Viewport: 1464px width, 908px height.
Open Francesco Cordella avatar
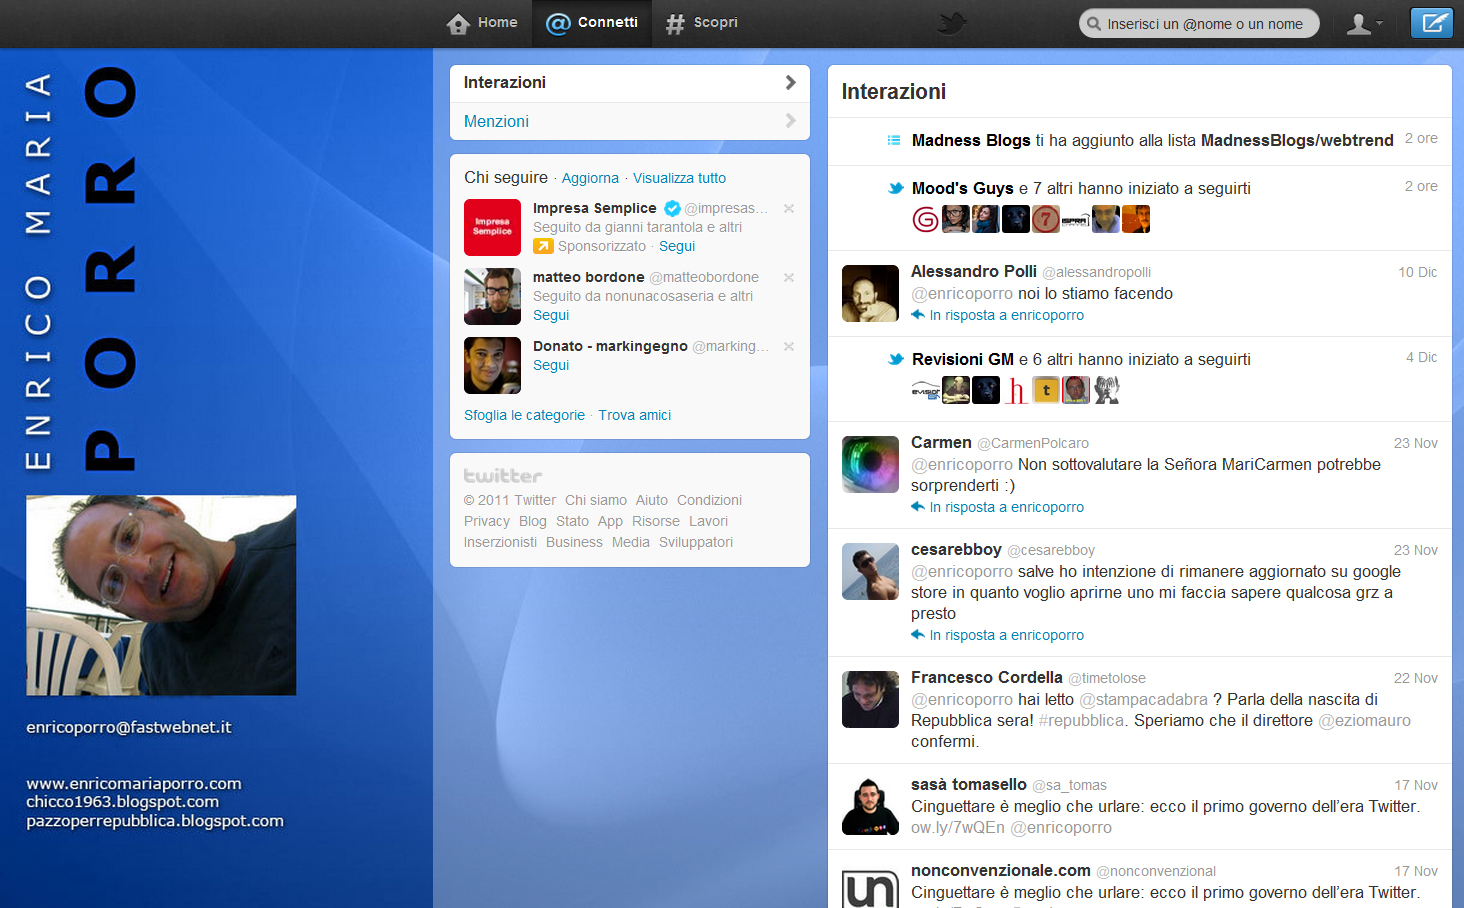(870, 699)
